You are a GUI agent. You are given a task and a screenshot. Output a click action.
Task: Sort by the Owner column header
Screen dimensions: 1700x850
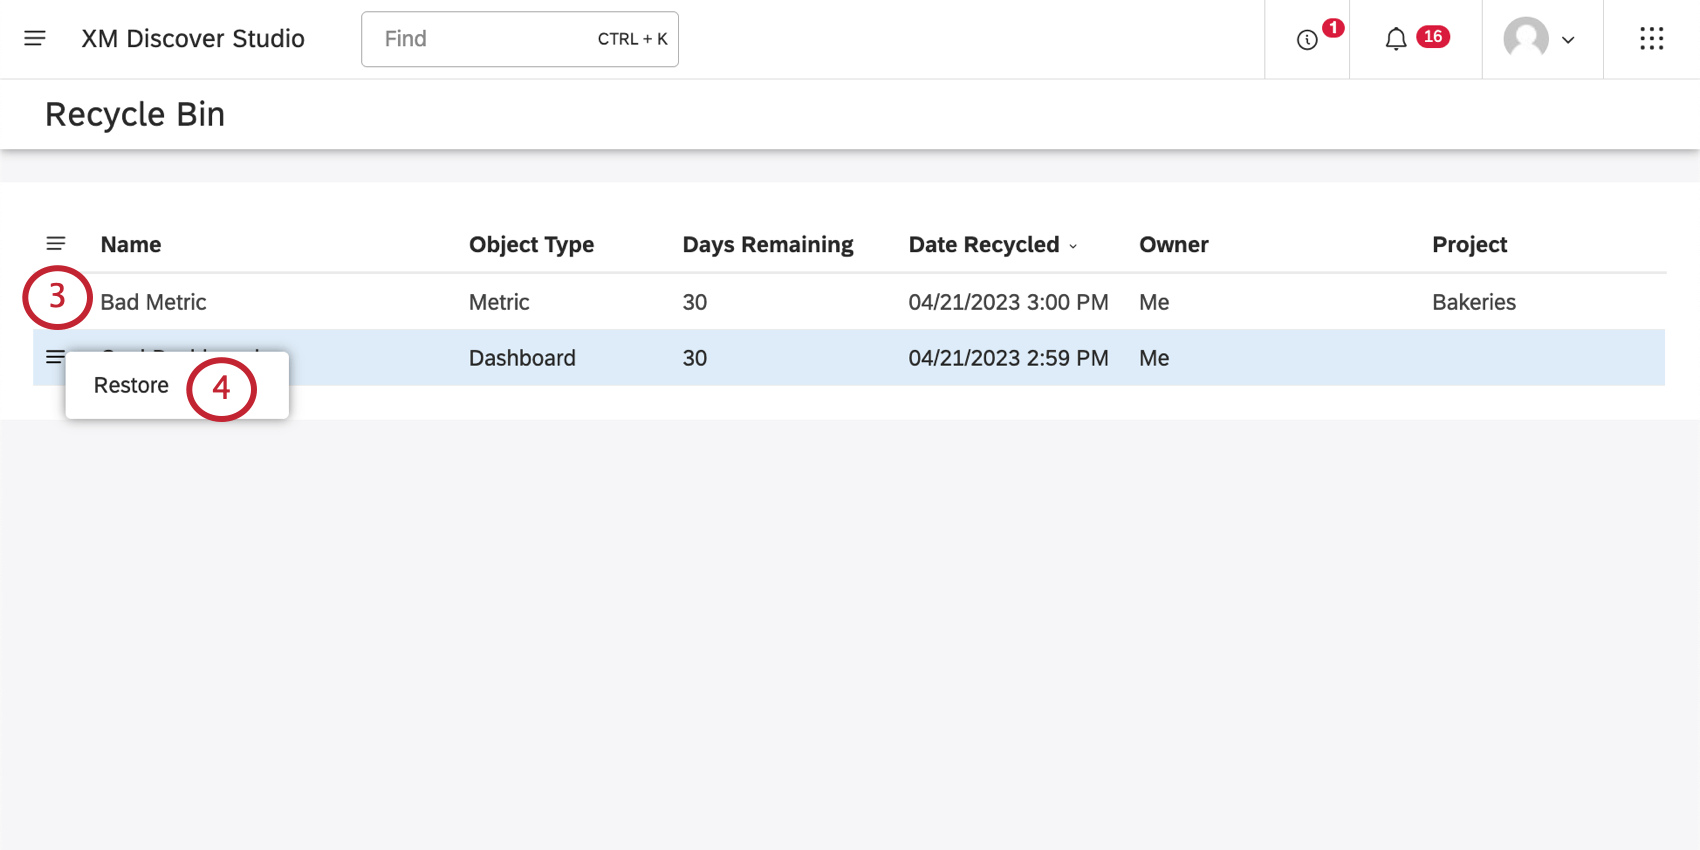tap(1174, 245)
